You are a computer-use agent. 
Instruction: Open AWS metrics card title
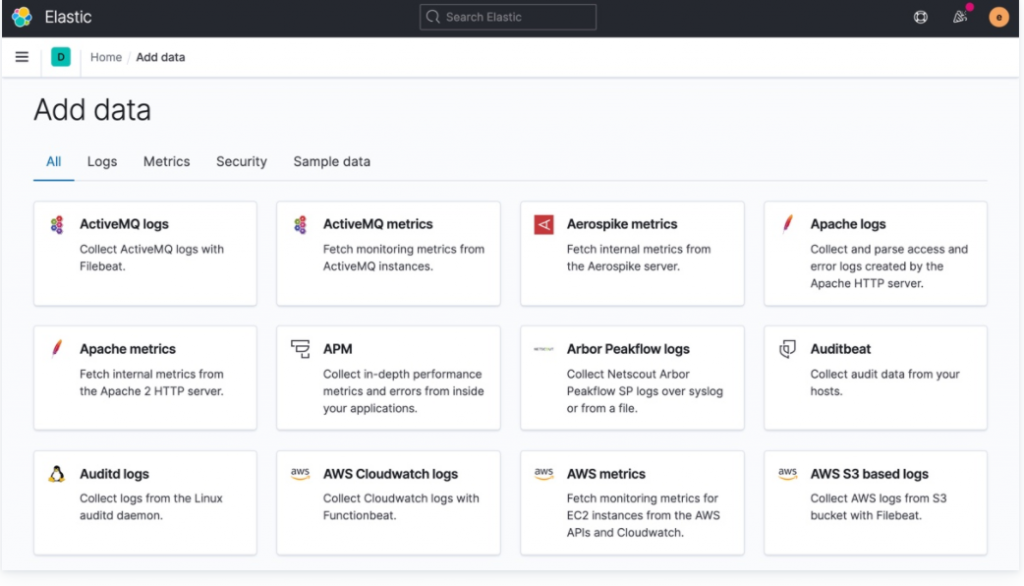[606, 474]
